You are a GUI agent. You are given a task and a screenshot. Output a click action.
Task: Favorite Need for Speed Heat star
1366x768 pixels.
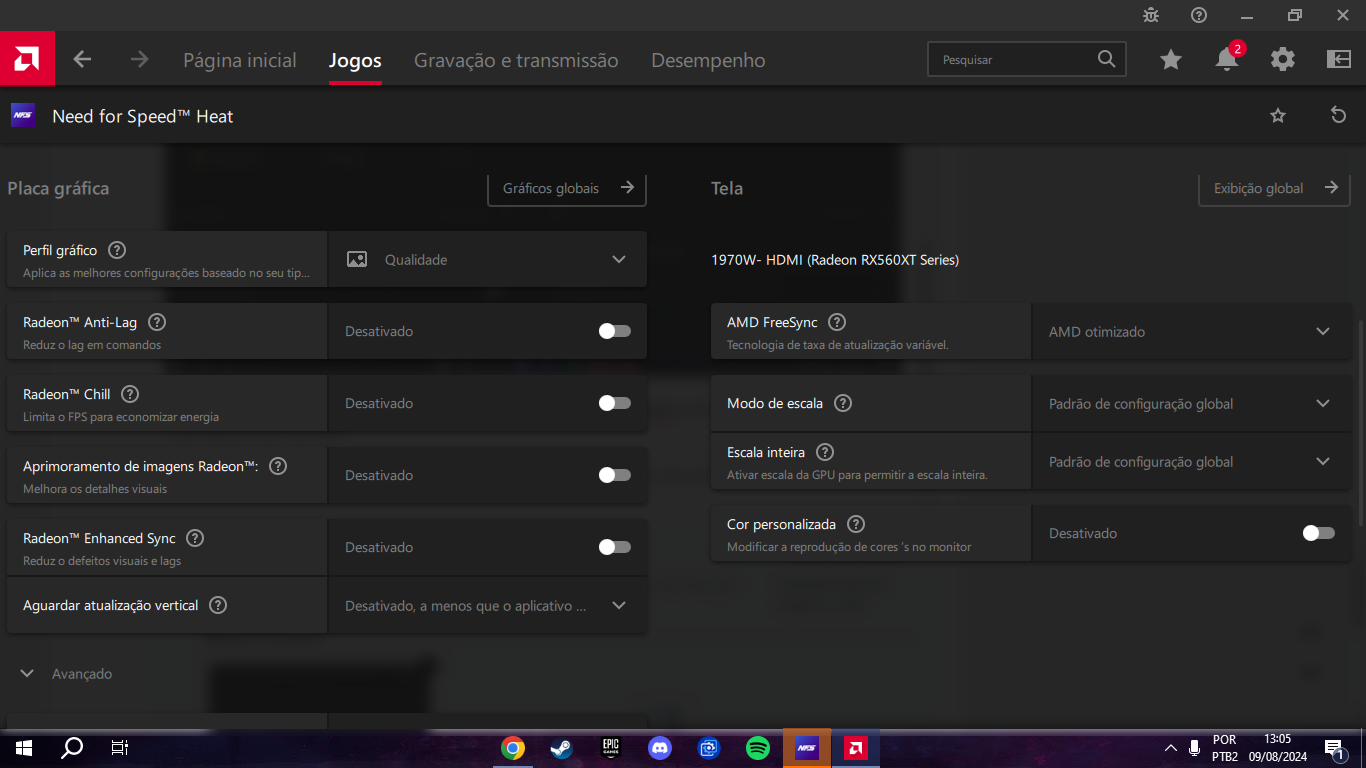pyautogui.click(x=1278, y=116)
